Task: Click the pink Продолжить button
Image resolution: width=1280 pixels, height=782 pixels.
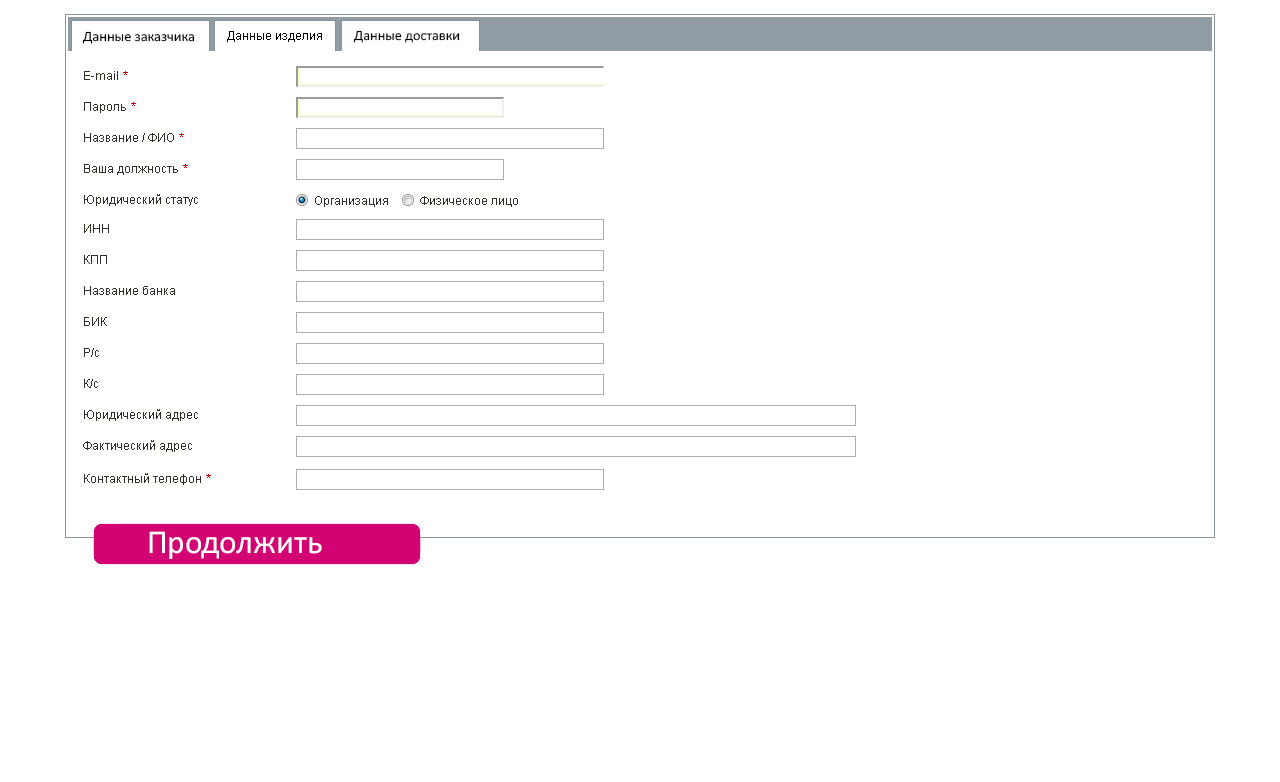Action: tap(257, 544)
